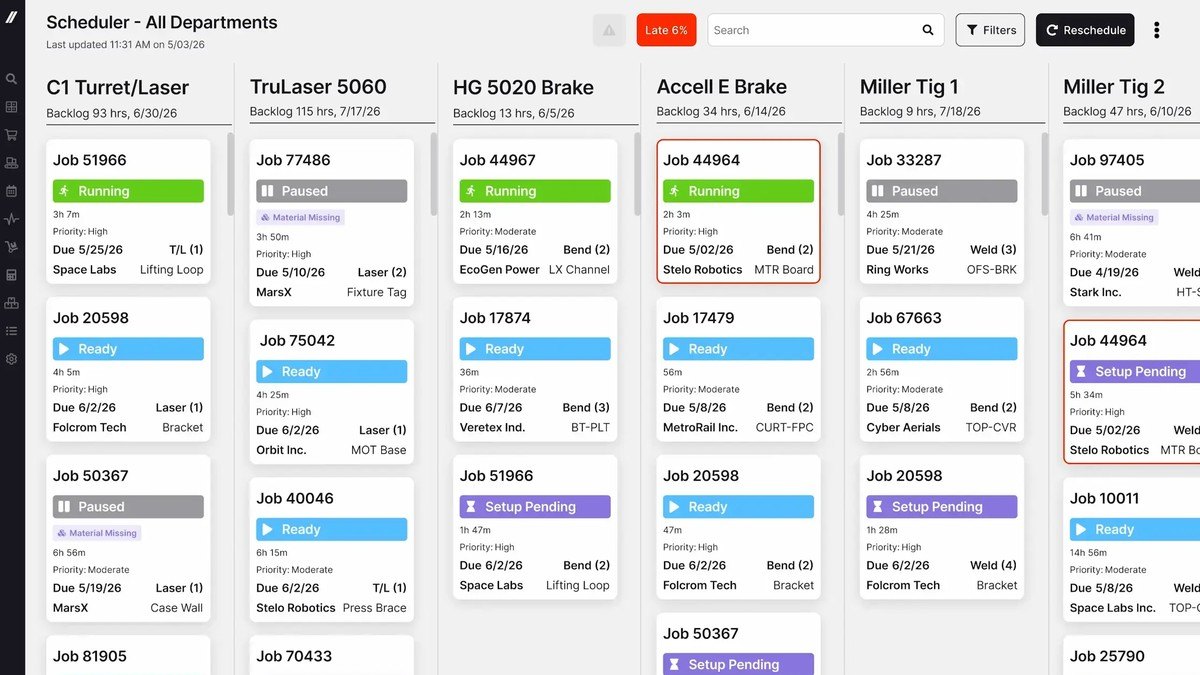Click the magnifier icon inside the Search field

[928, 30]
